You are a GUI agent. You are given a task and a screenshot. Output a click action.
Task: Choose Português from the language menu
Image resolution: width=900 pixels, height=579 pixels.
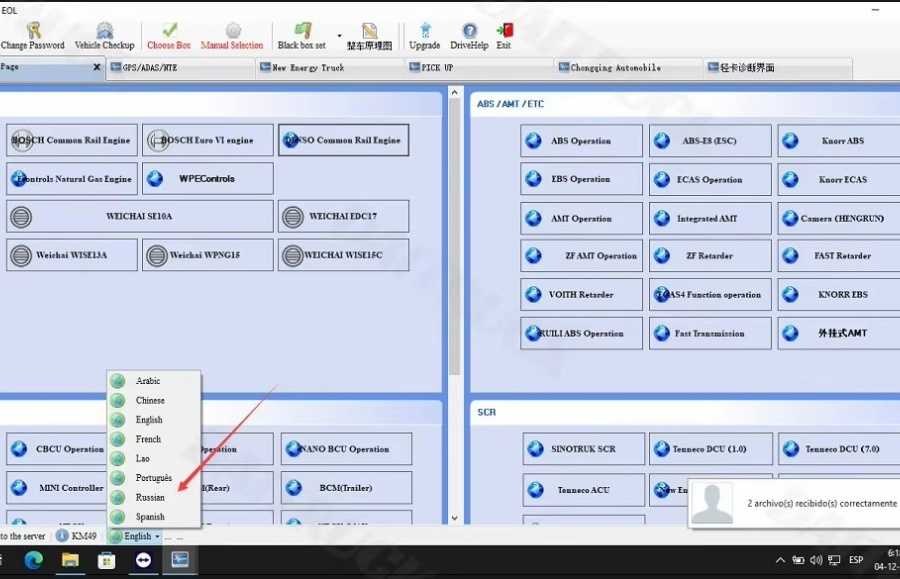pos(154,478)
